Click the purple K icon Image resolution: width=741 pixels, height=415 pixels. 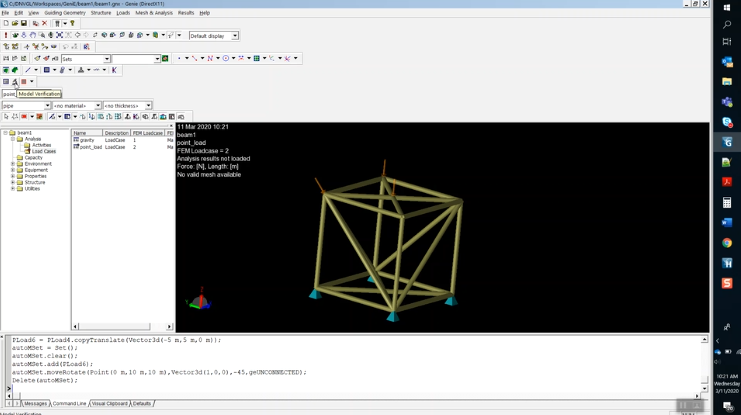(114, 70)
